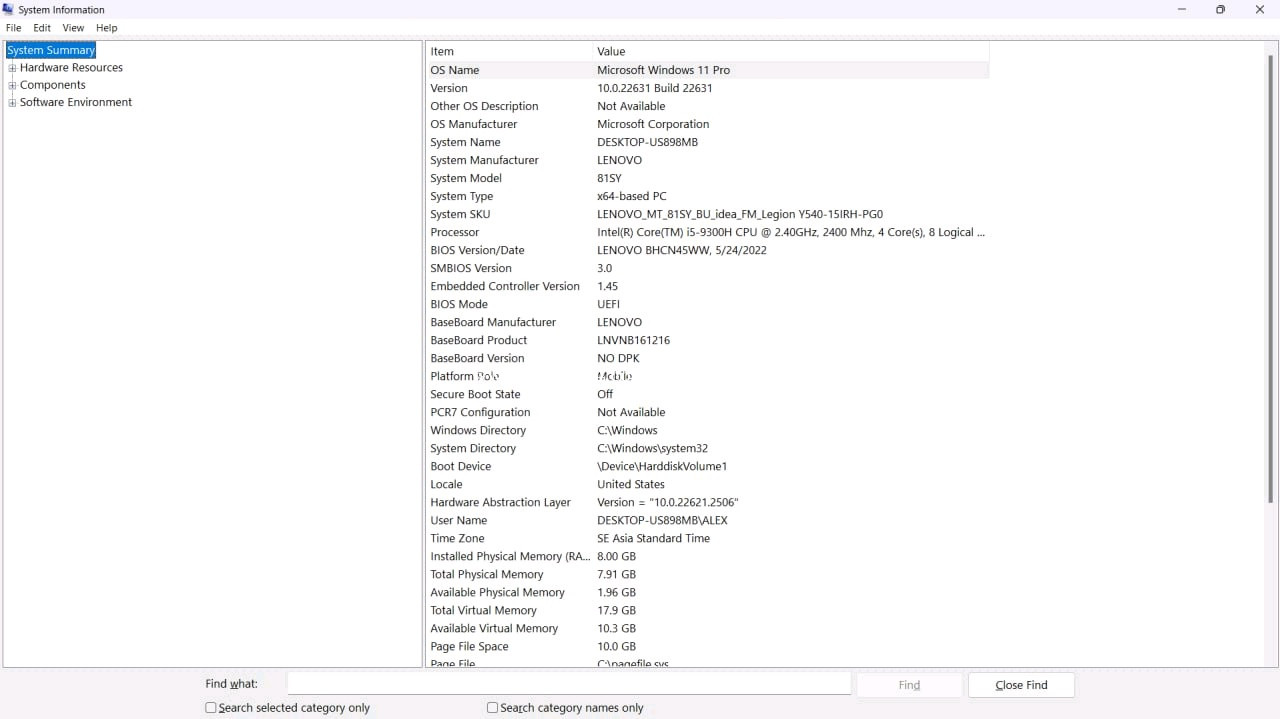Select the Installed Physical Memory row
The width and height of the screenshot is (1280, 719).
click(x=708, y=556)
